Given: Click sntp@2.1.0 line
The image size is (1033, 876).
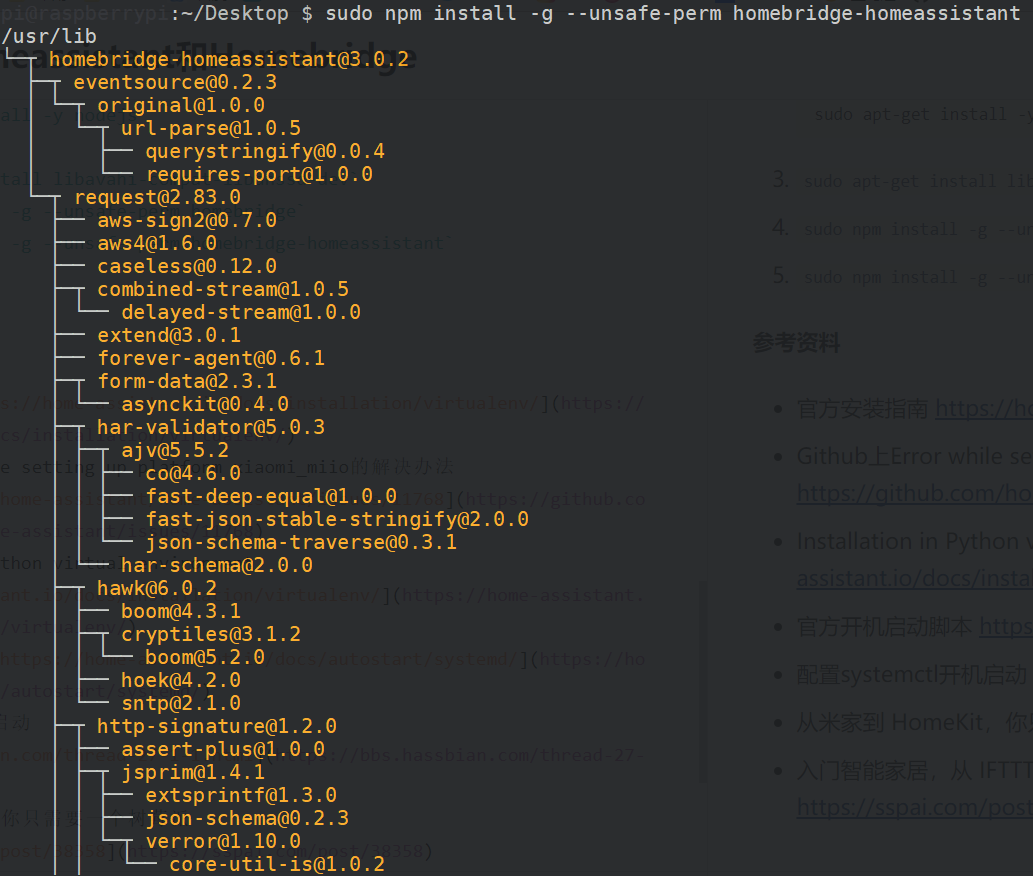Looking at the screenshot, I should tap(181, 703).
